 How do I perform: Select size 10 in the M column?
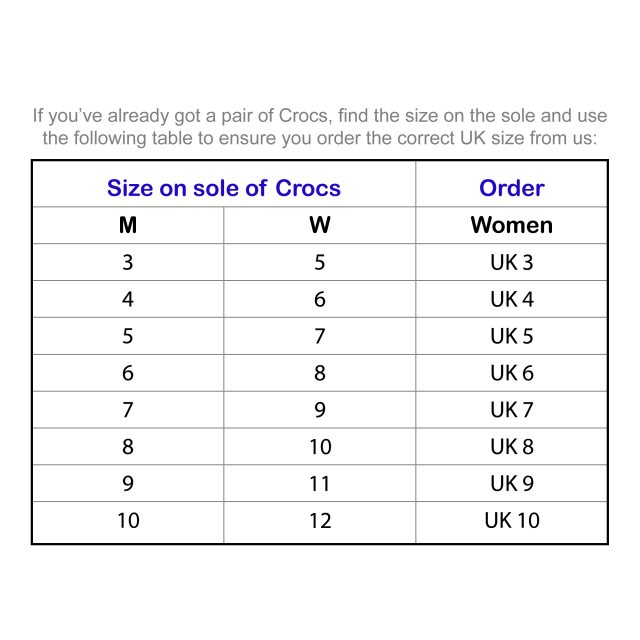(x=128, y=521)
